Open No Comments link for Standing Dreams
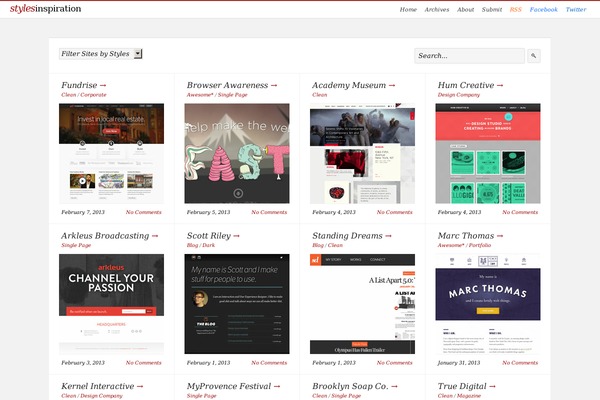600x400 pixels. point(395,362)
